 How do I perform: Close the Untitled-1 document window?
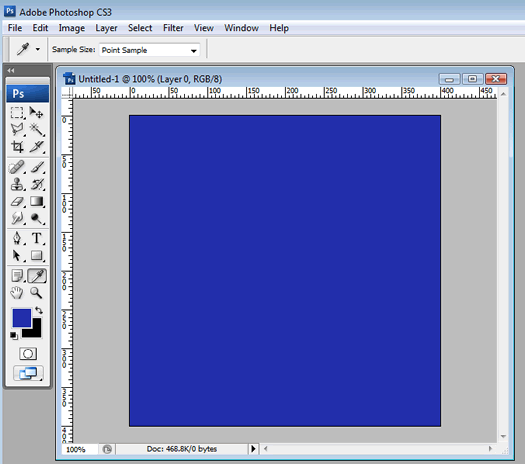(x=496, y=79)
